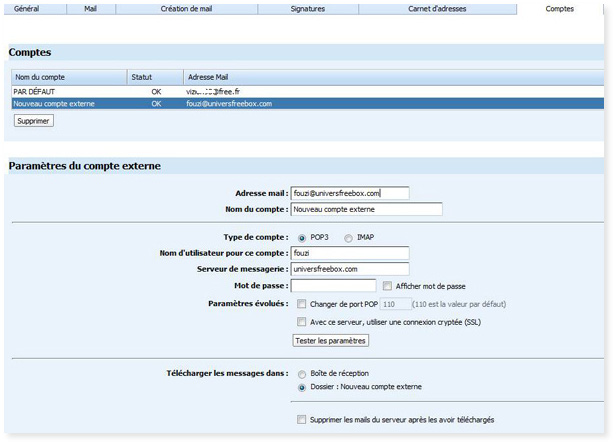Select Boîte de réception radio option
This screenshot has height=445, width=616.
coord(302,373)
